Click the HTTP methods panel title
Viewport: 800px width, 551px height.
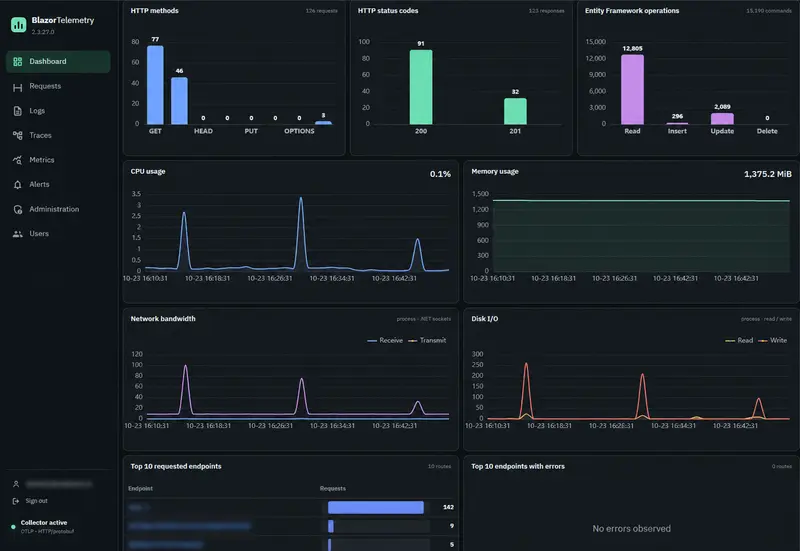point(155,11)
